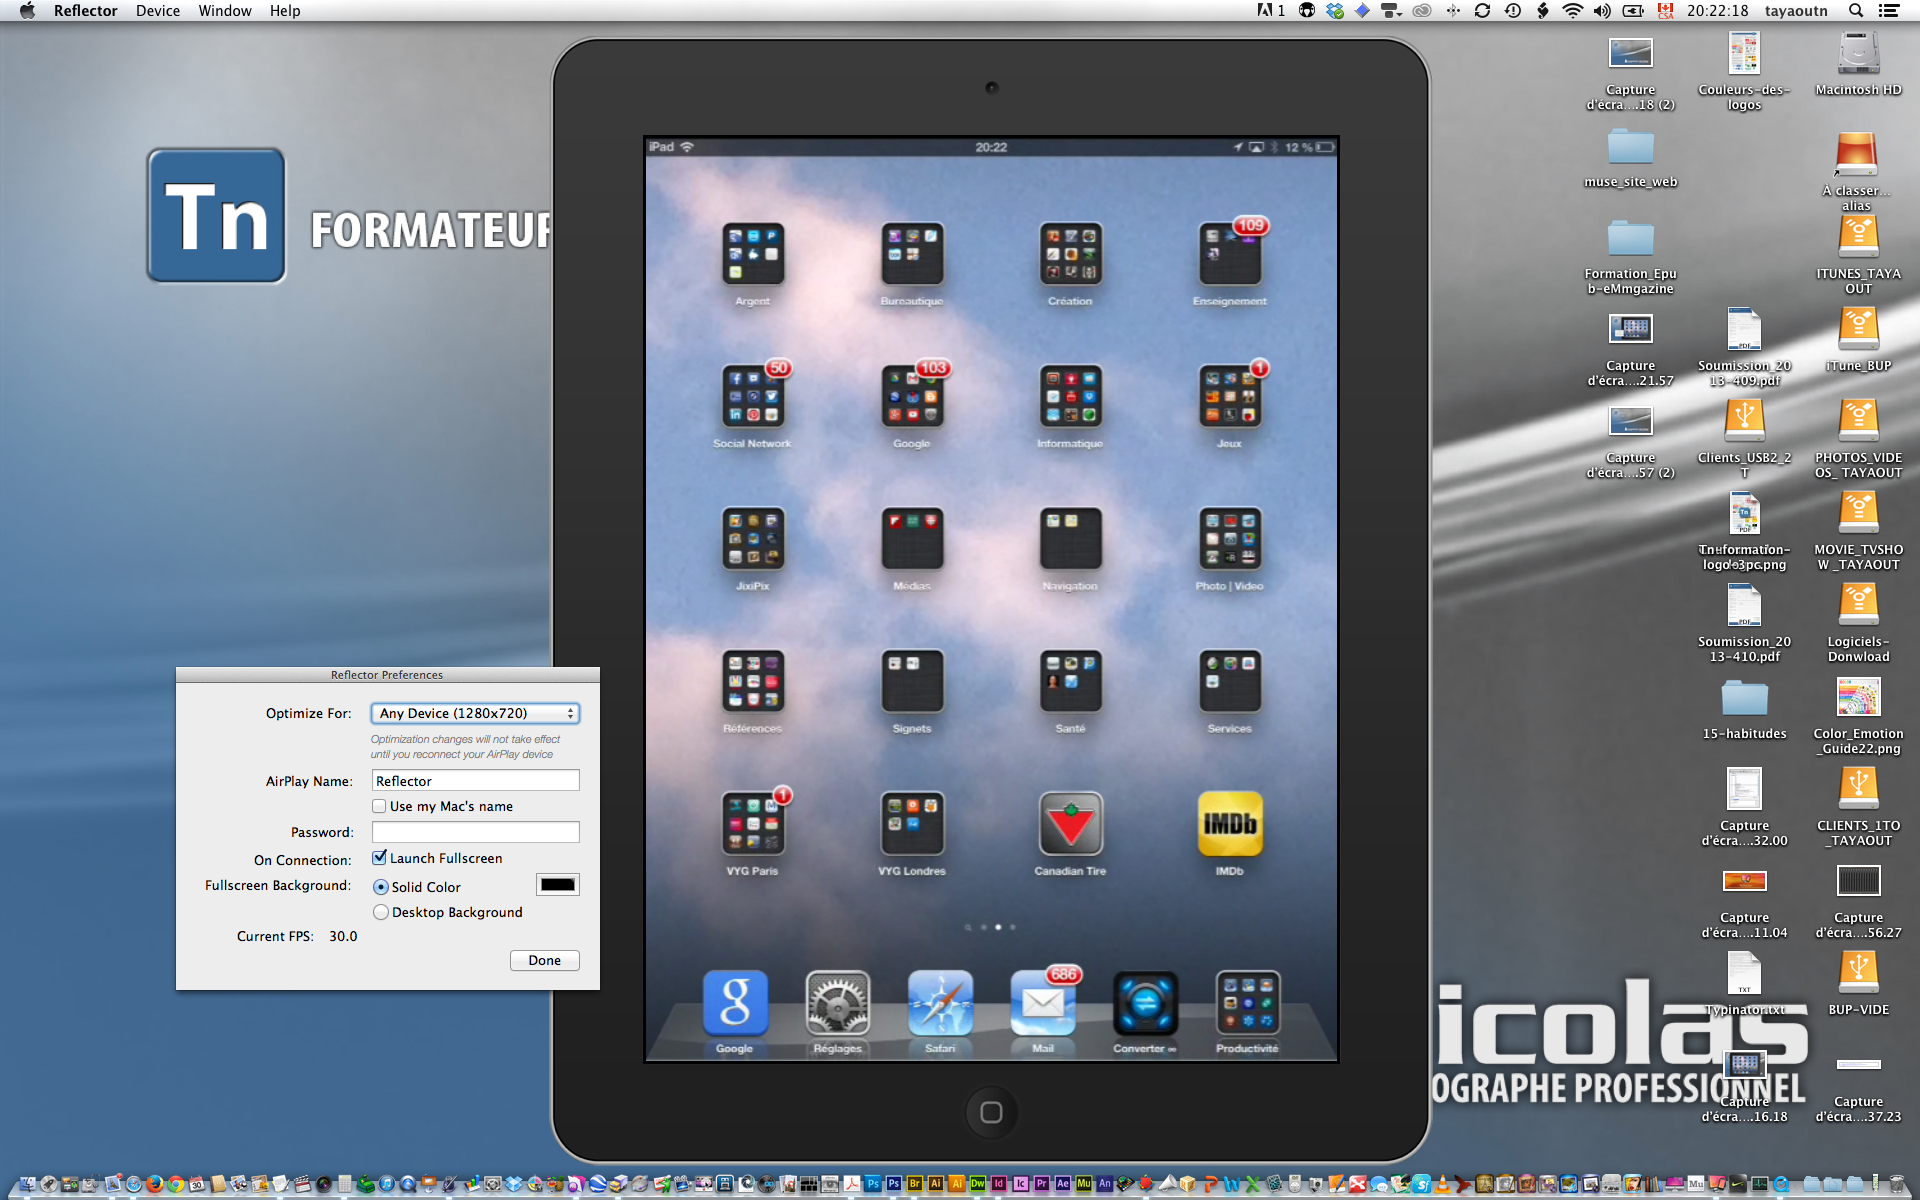Uncheck the Launch Fullscreen checkbox
The image size is (1920, 1200).
(x=379, y=858)
